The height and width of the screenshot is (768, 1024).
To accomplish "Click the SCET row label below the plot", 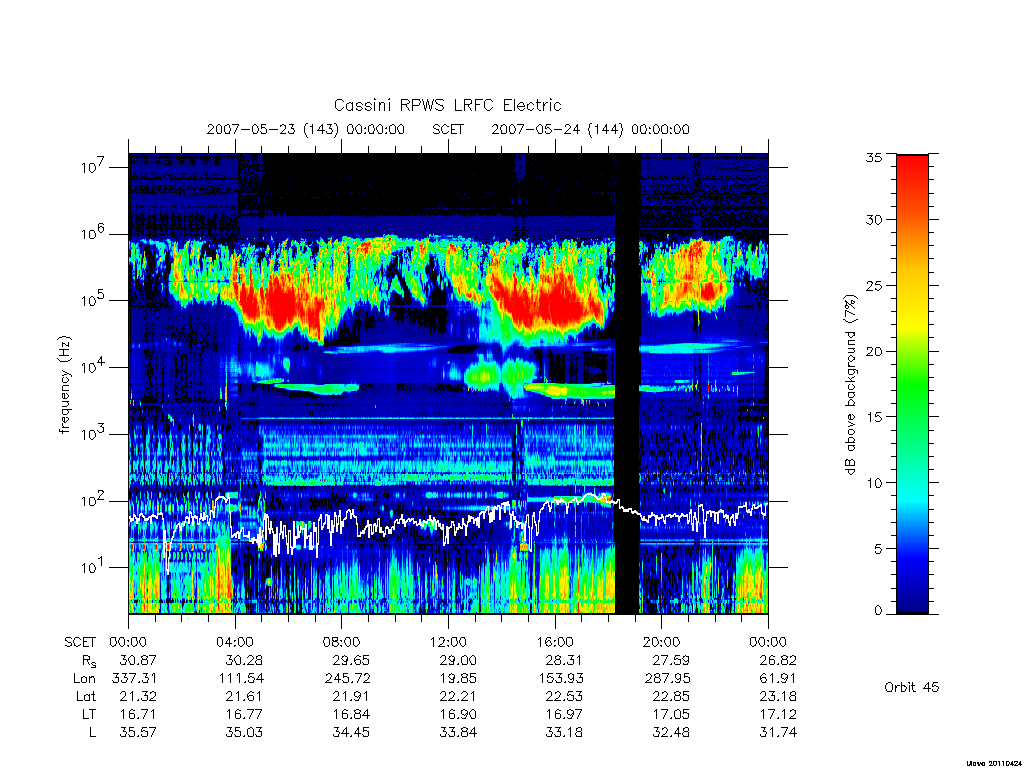I will coord(80,642).
